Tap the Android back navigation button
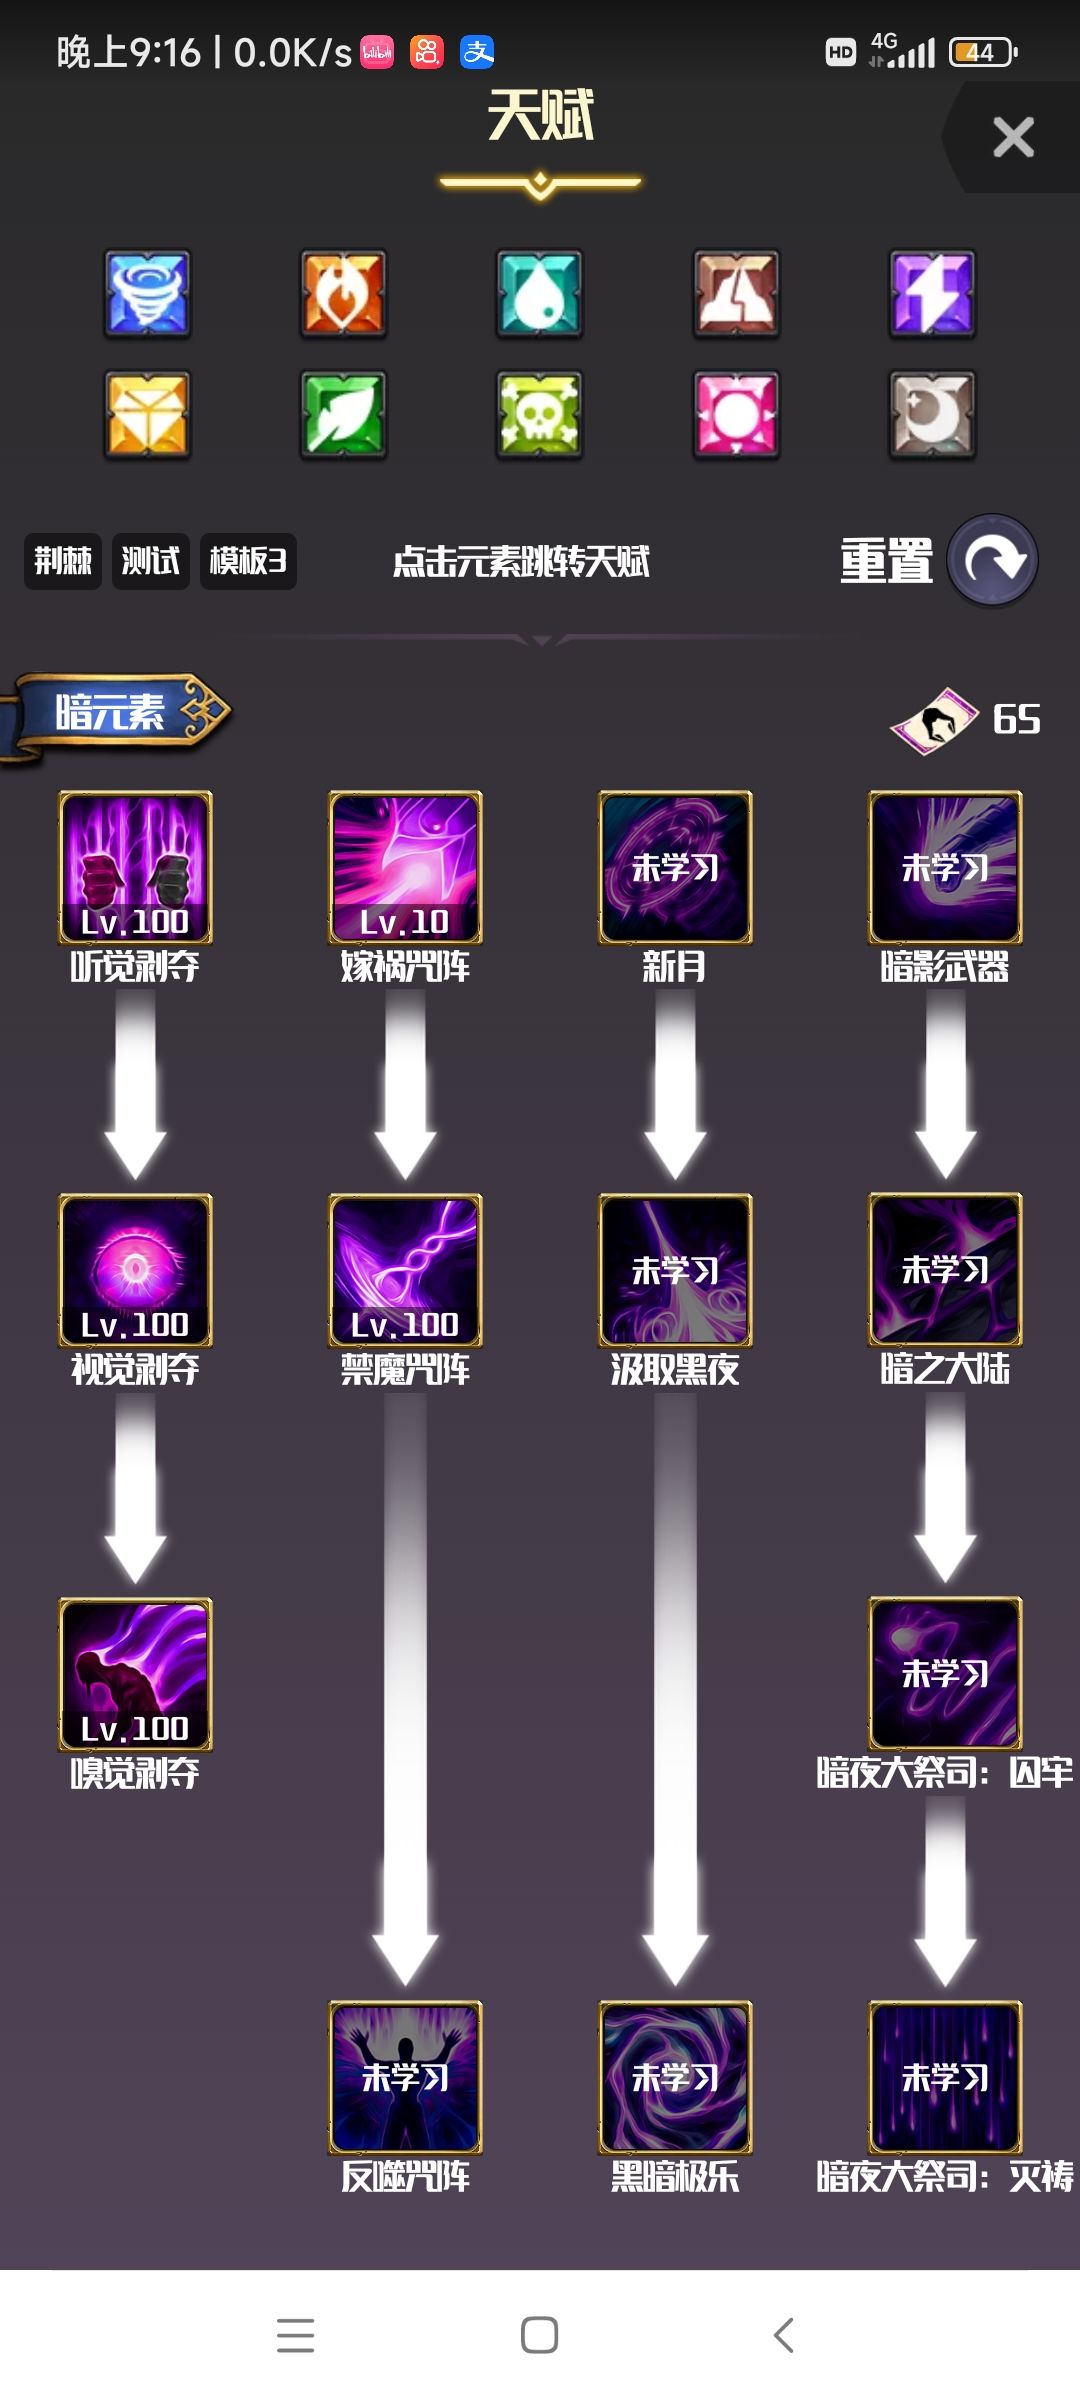Screen dimensions: 1080x2400 [784, 2335]
